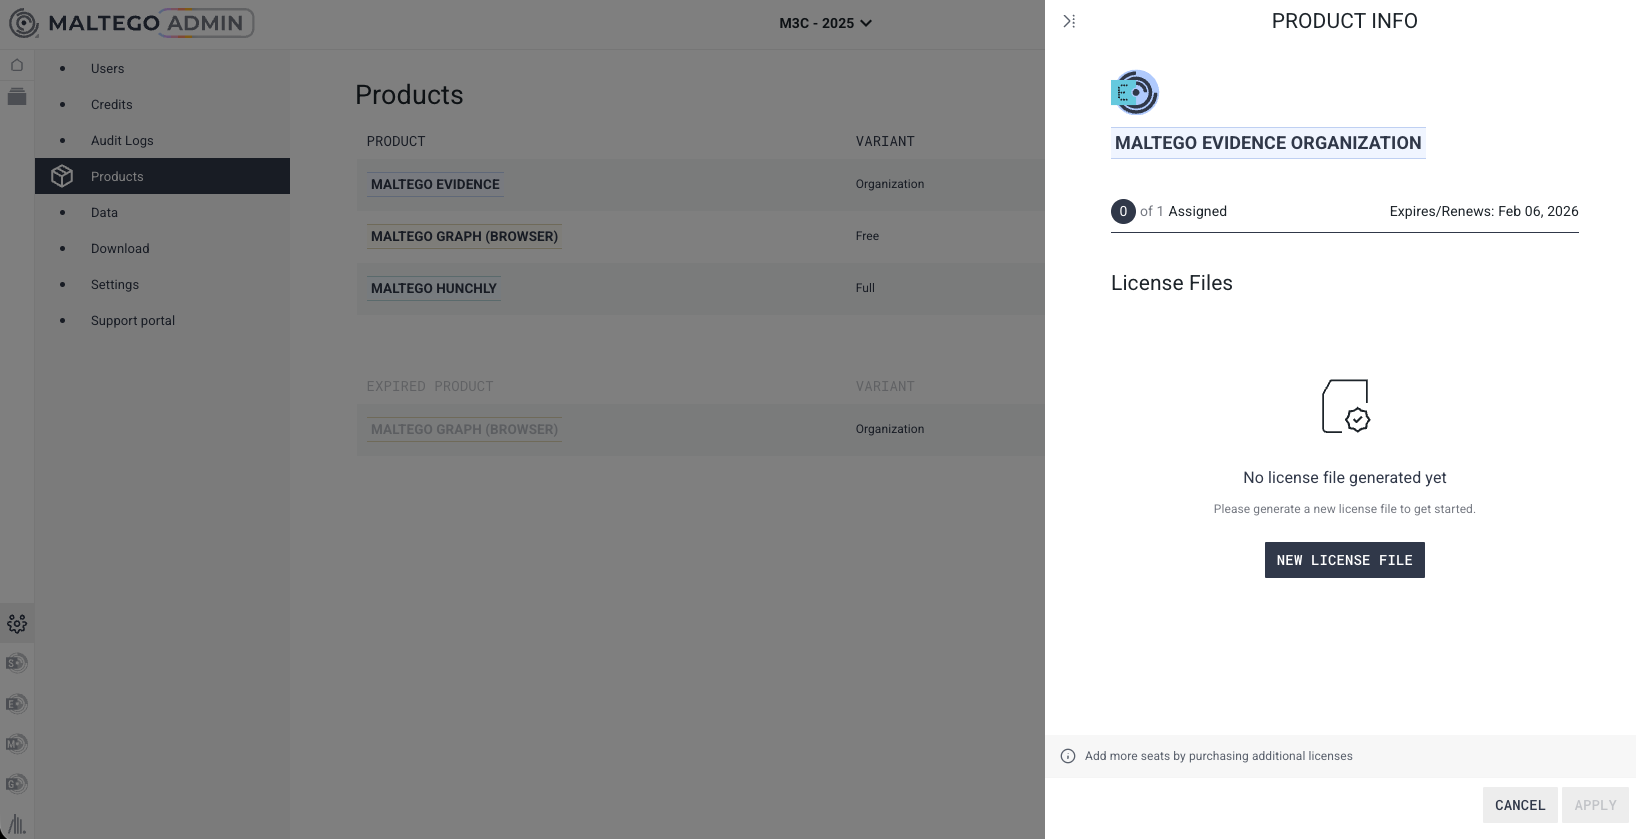Open the Maltego 'M' product icon

click(17, 744)
